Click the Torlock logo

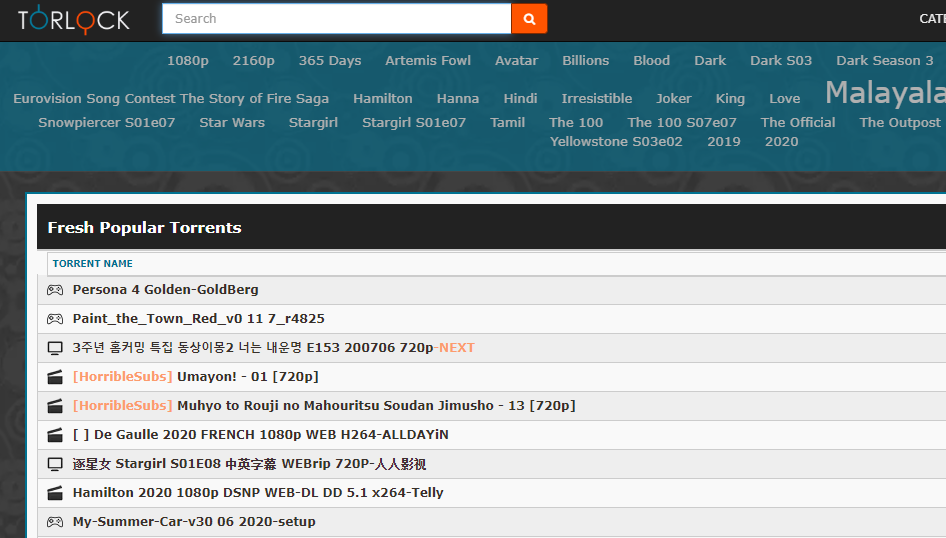[74, 19]
